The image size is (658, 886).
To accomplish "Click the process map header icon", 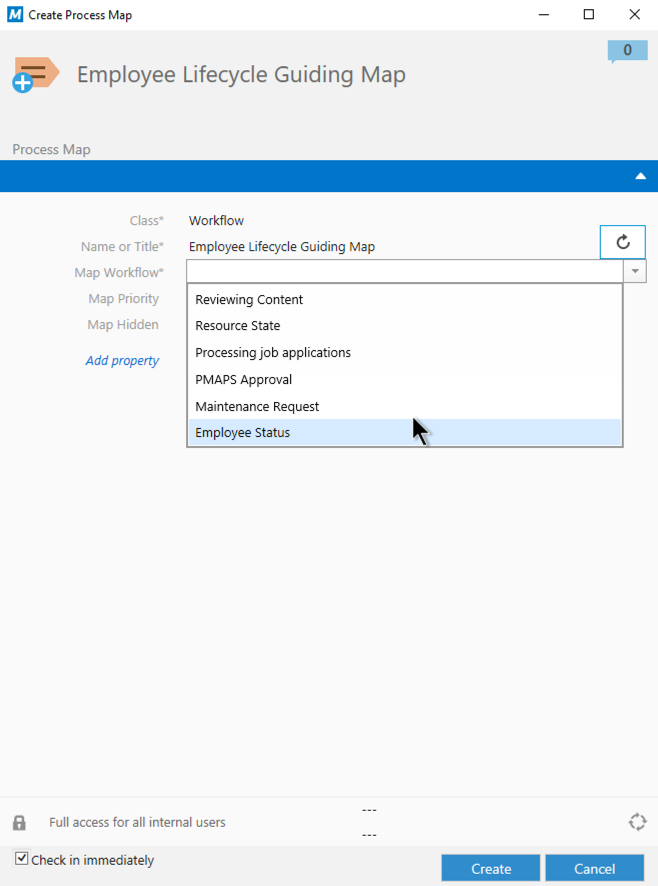I will coord(36,74).
